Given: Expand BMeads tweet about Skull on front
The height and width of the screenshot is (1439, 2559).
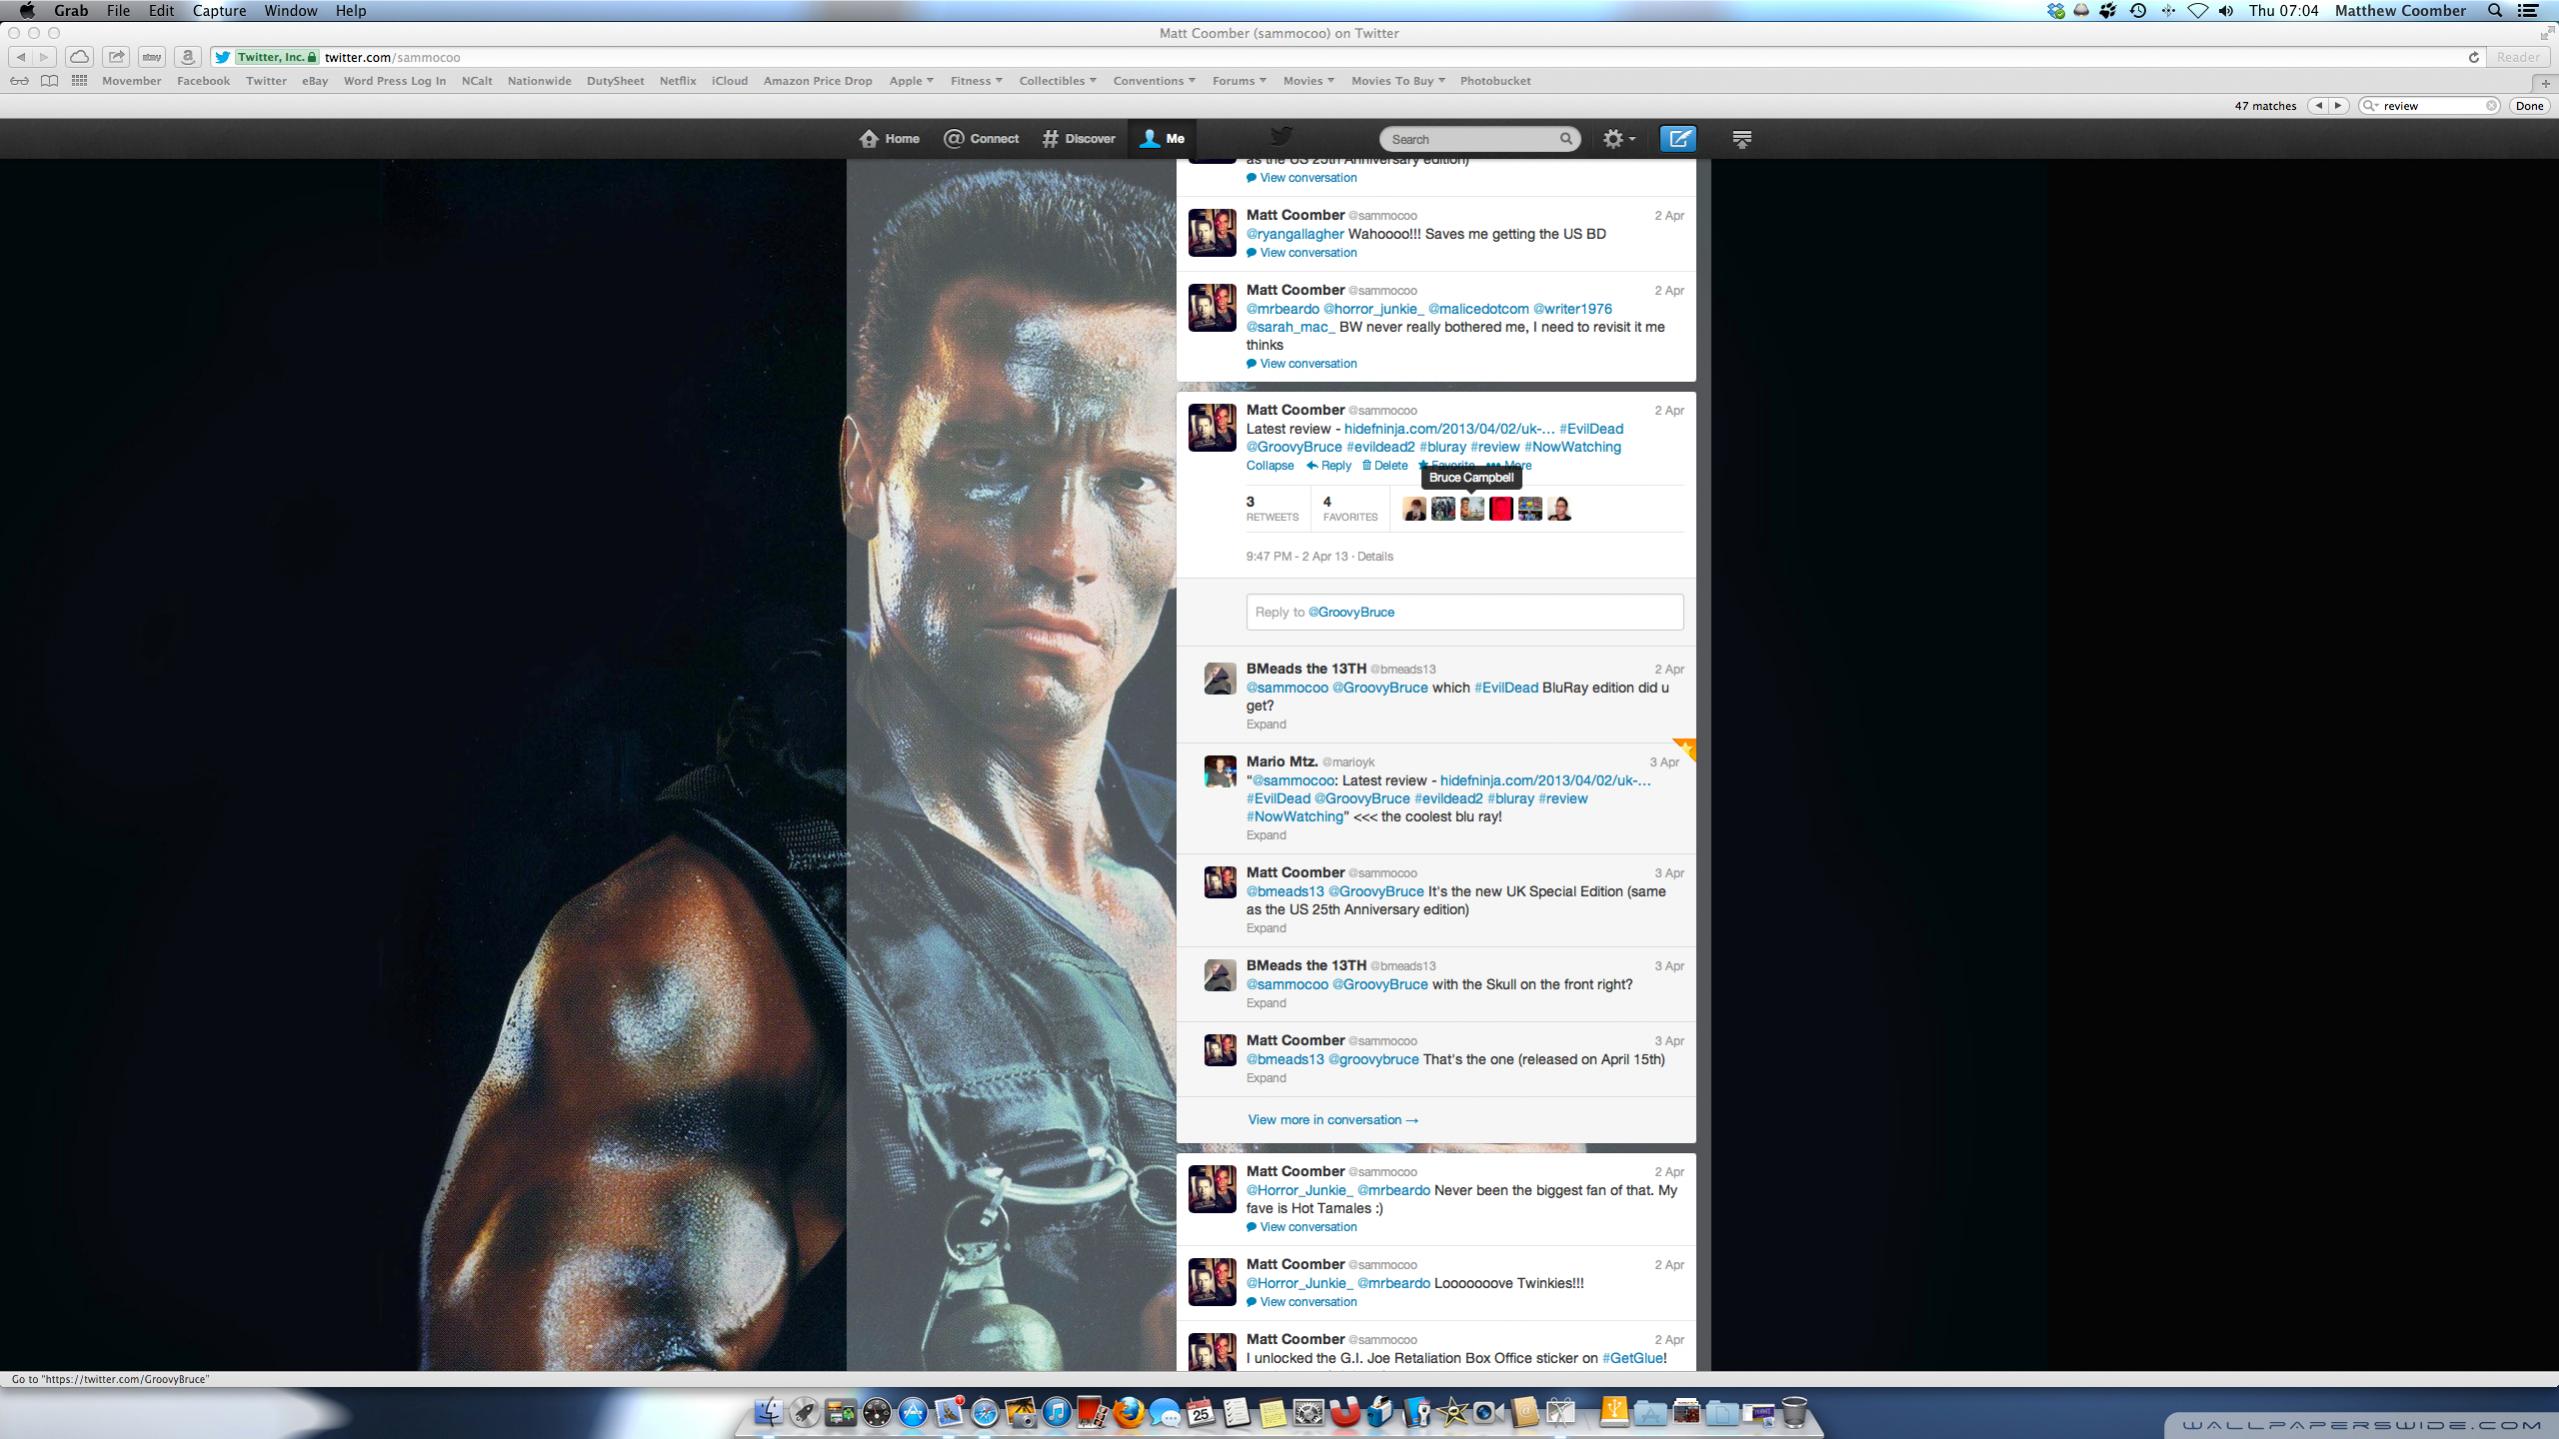Looking at the screenshot, I should (1266, 1003).
